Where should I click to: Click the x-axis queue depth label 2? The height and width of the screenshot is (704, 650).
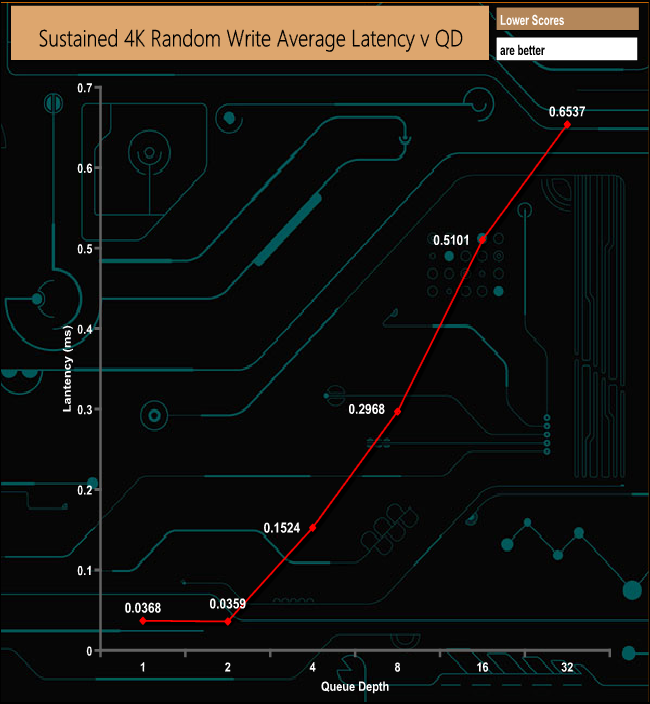tap(228, 667)
